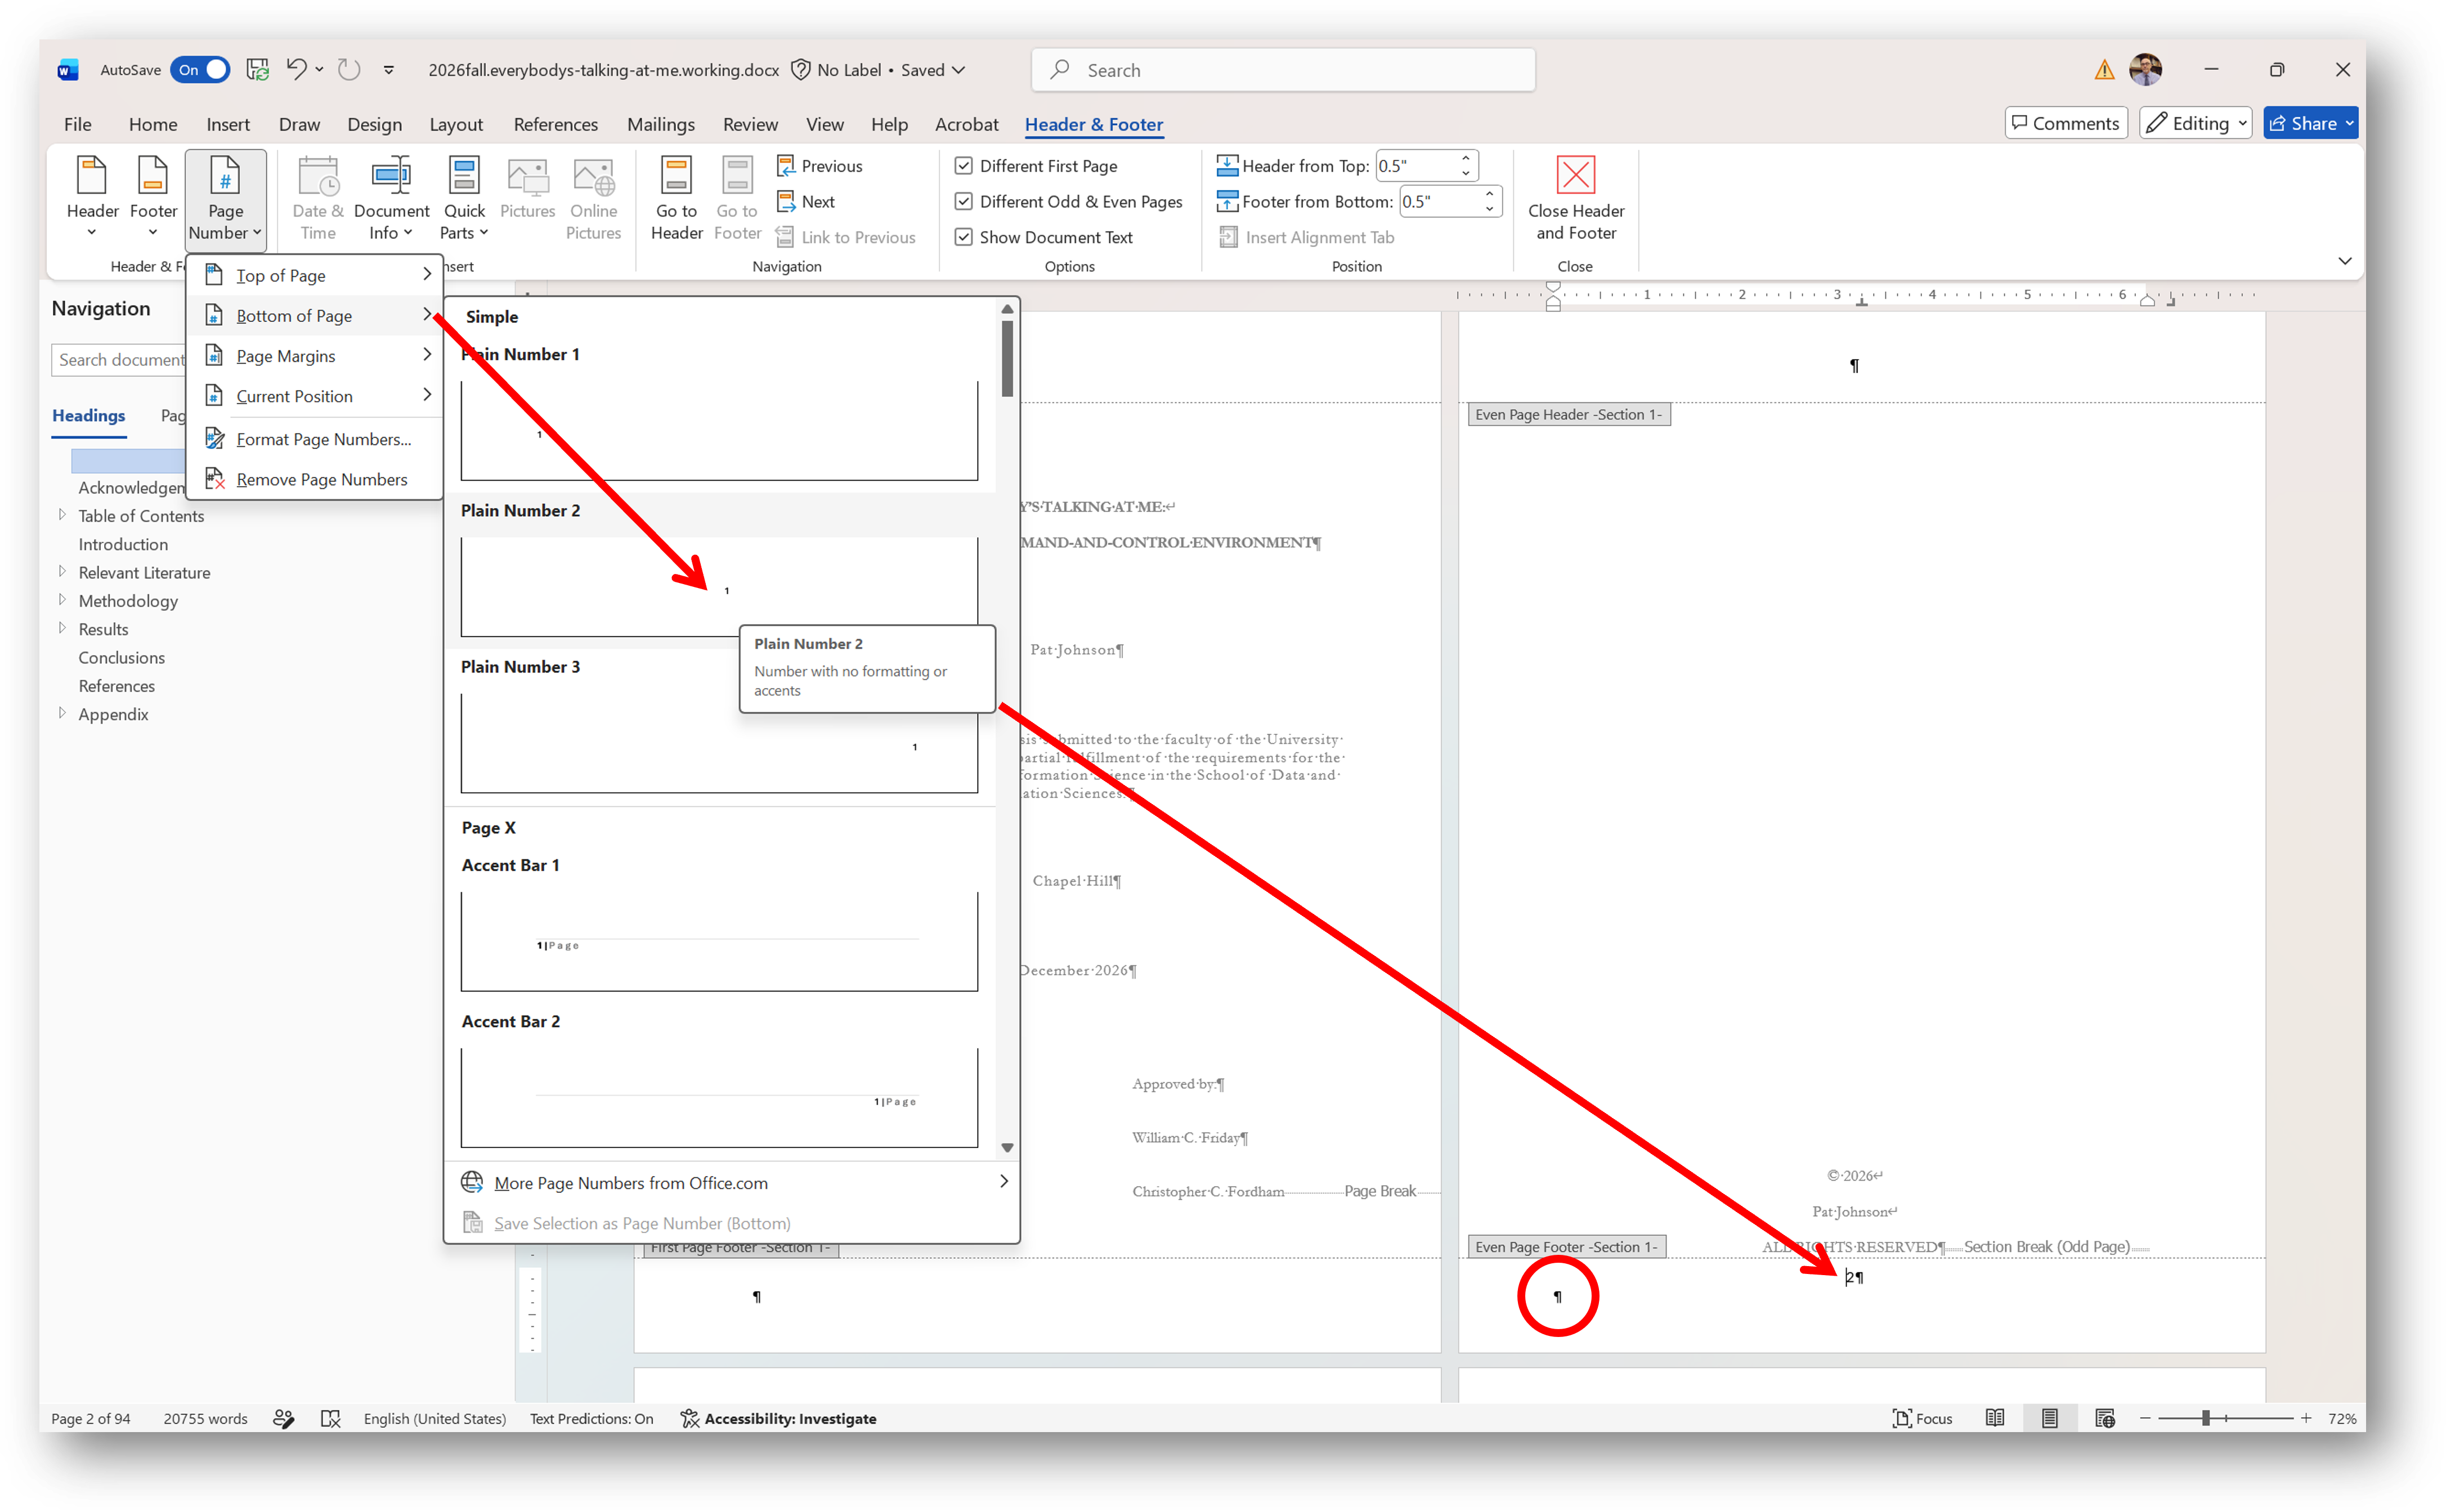Click the Save icon in title bar
This screenshot has height=1512, width=2446.
[x=257, y=69]
